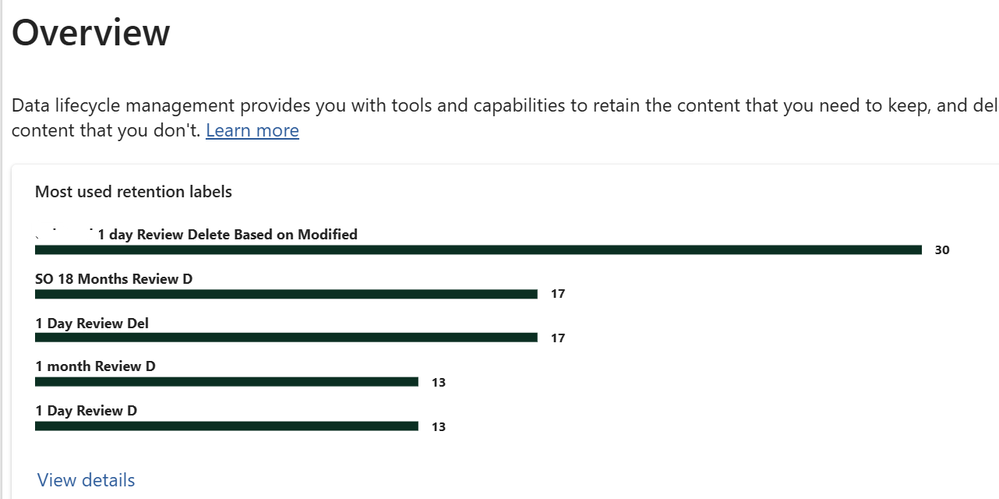999x499 pixels.
Task: Click the 1 Day Review D label text
Action: pos(86,410)
